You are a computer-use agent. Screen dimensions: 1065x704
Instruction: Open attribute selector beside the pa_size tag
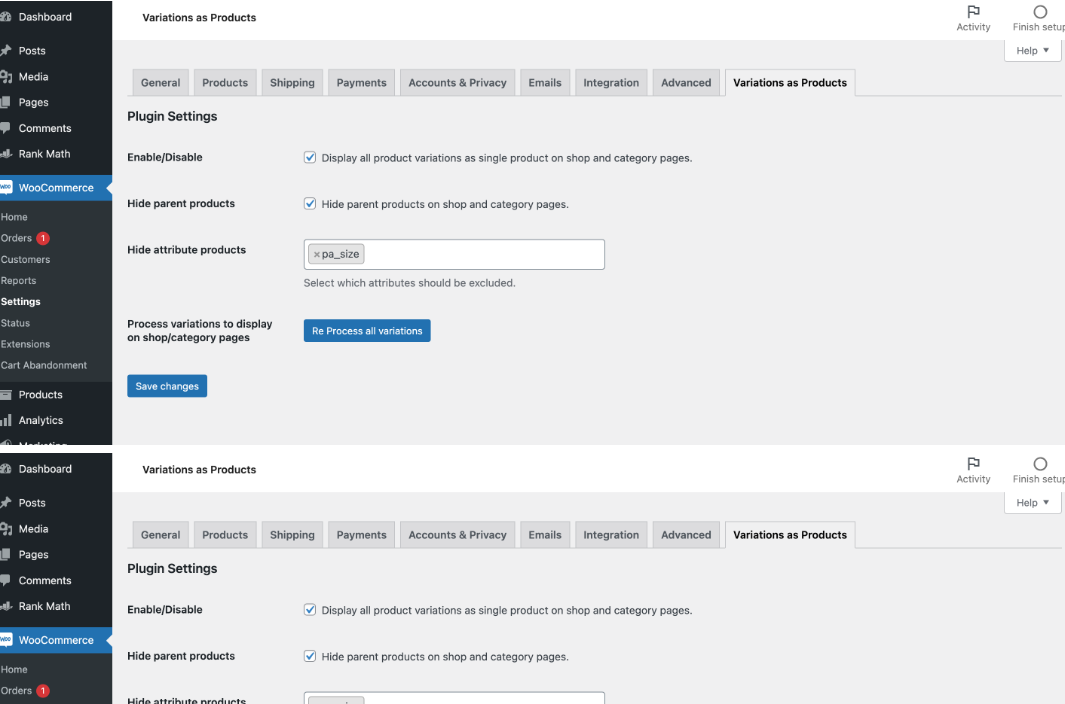coord(480,255)
